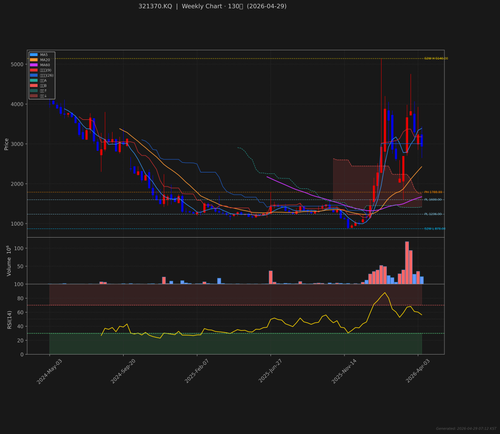Click the 'MA5' legend label

(44, 55)
